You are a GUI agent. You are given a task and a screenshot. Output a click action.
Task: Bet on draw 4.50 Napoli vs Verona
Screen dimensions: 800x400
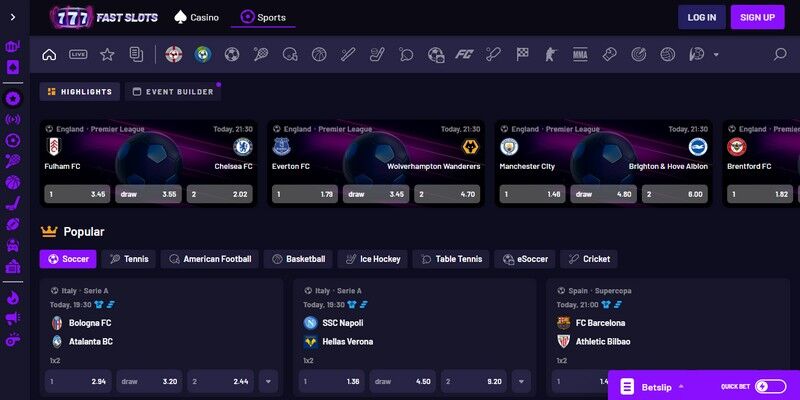pyautogui.click(x=403, y=381)
